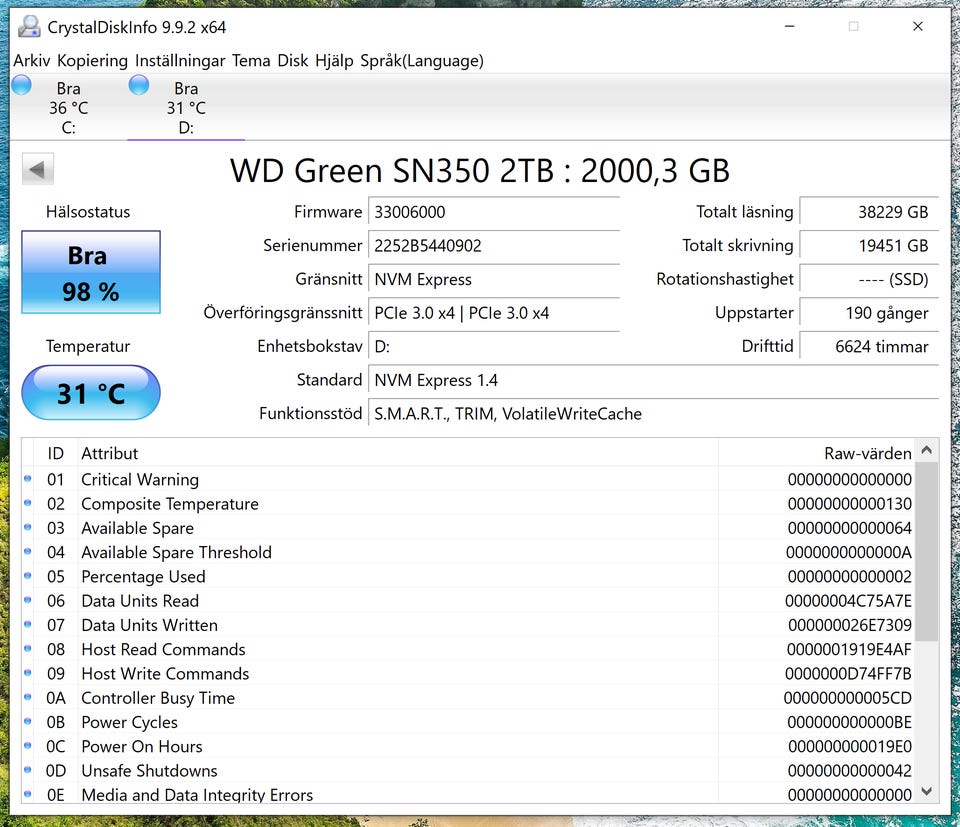Open the Inställningar menu
The image size is (960, 827).
(x=180, y=61)
